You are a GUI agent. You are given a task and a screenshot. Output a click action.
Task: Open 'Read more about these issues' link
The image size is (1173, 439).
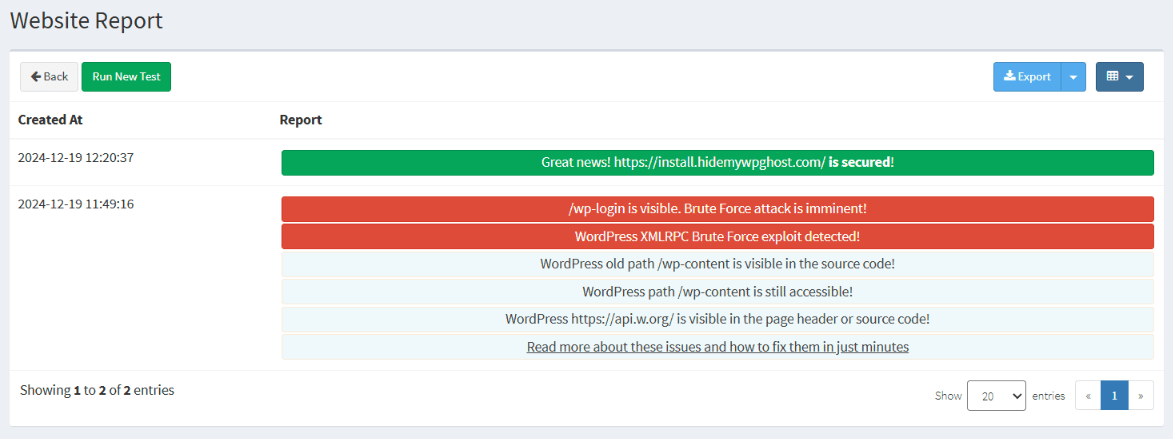pyautogui.click(x=717, y=347)
